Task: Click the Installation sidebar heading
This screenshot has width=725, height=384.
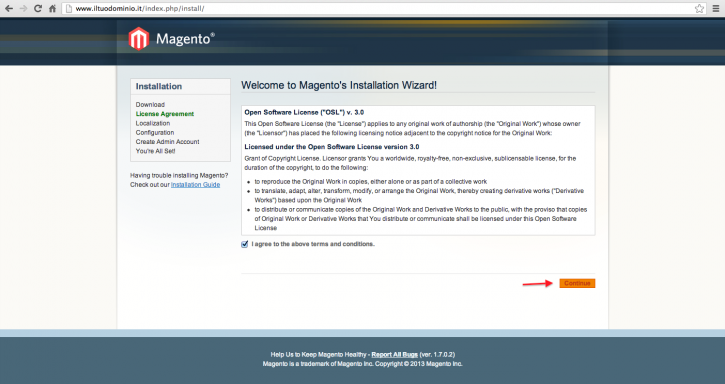Action: [159, 87]
